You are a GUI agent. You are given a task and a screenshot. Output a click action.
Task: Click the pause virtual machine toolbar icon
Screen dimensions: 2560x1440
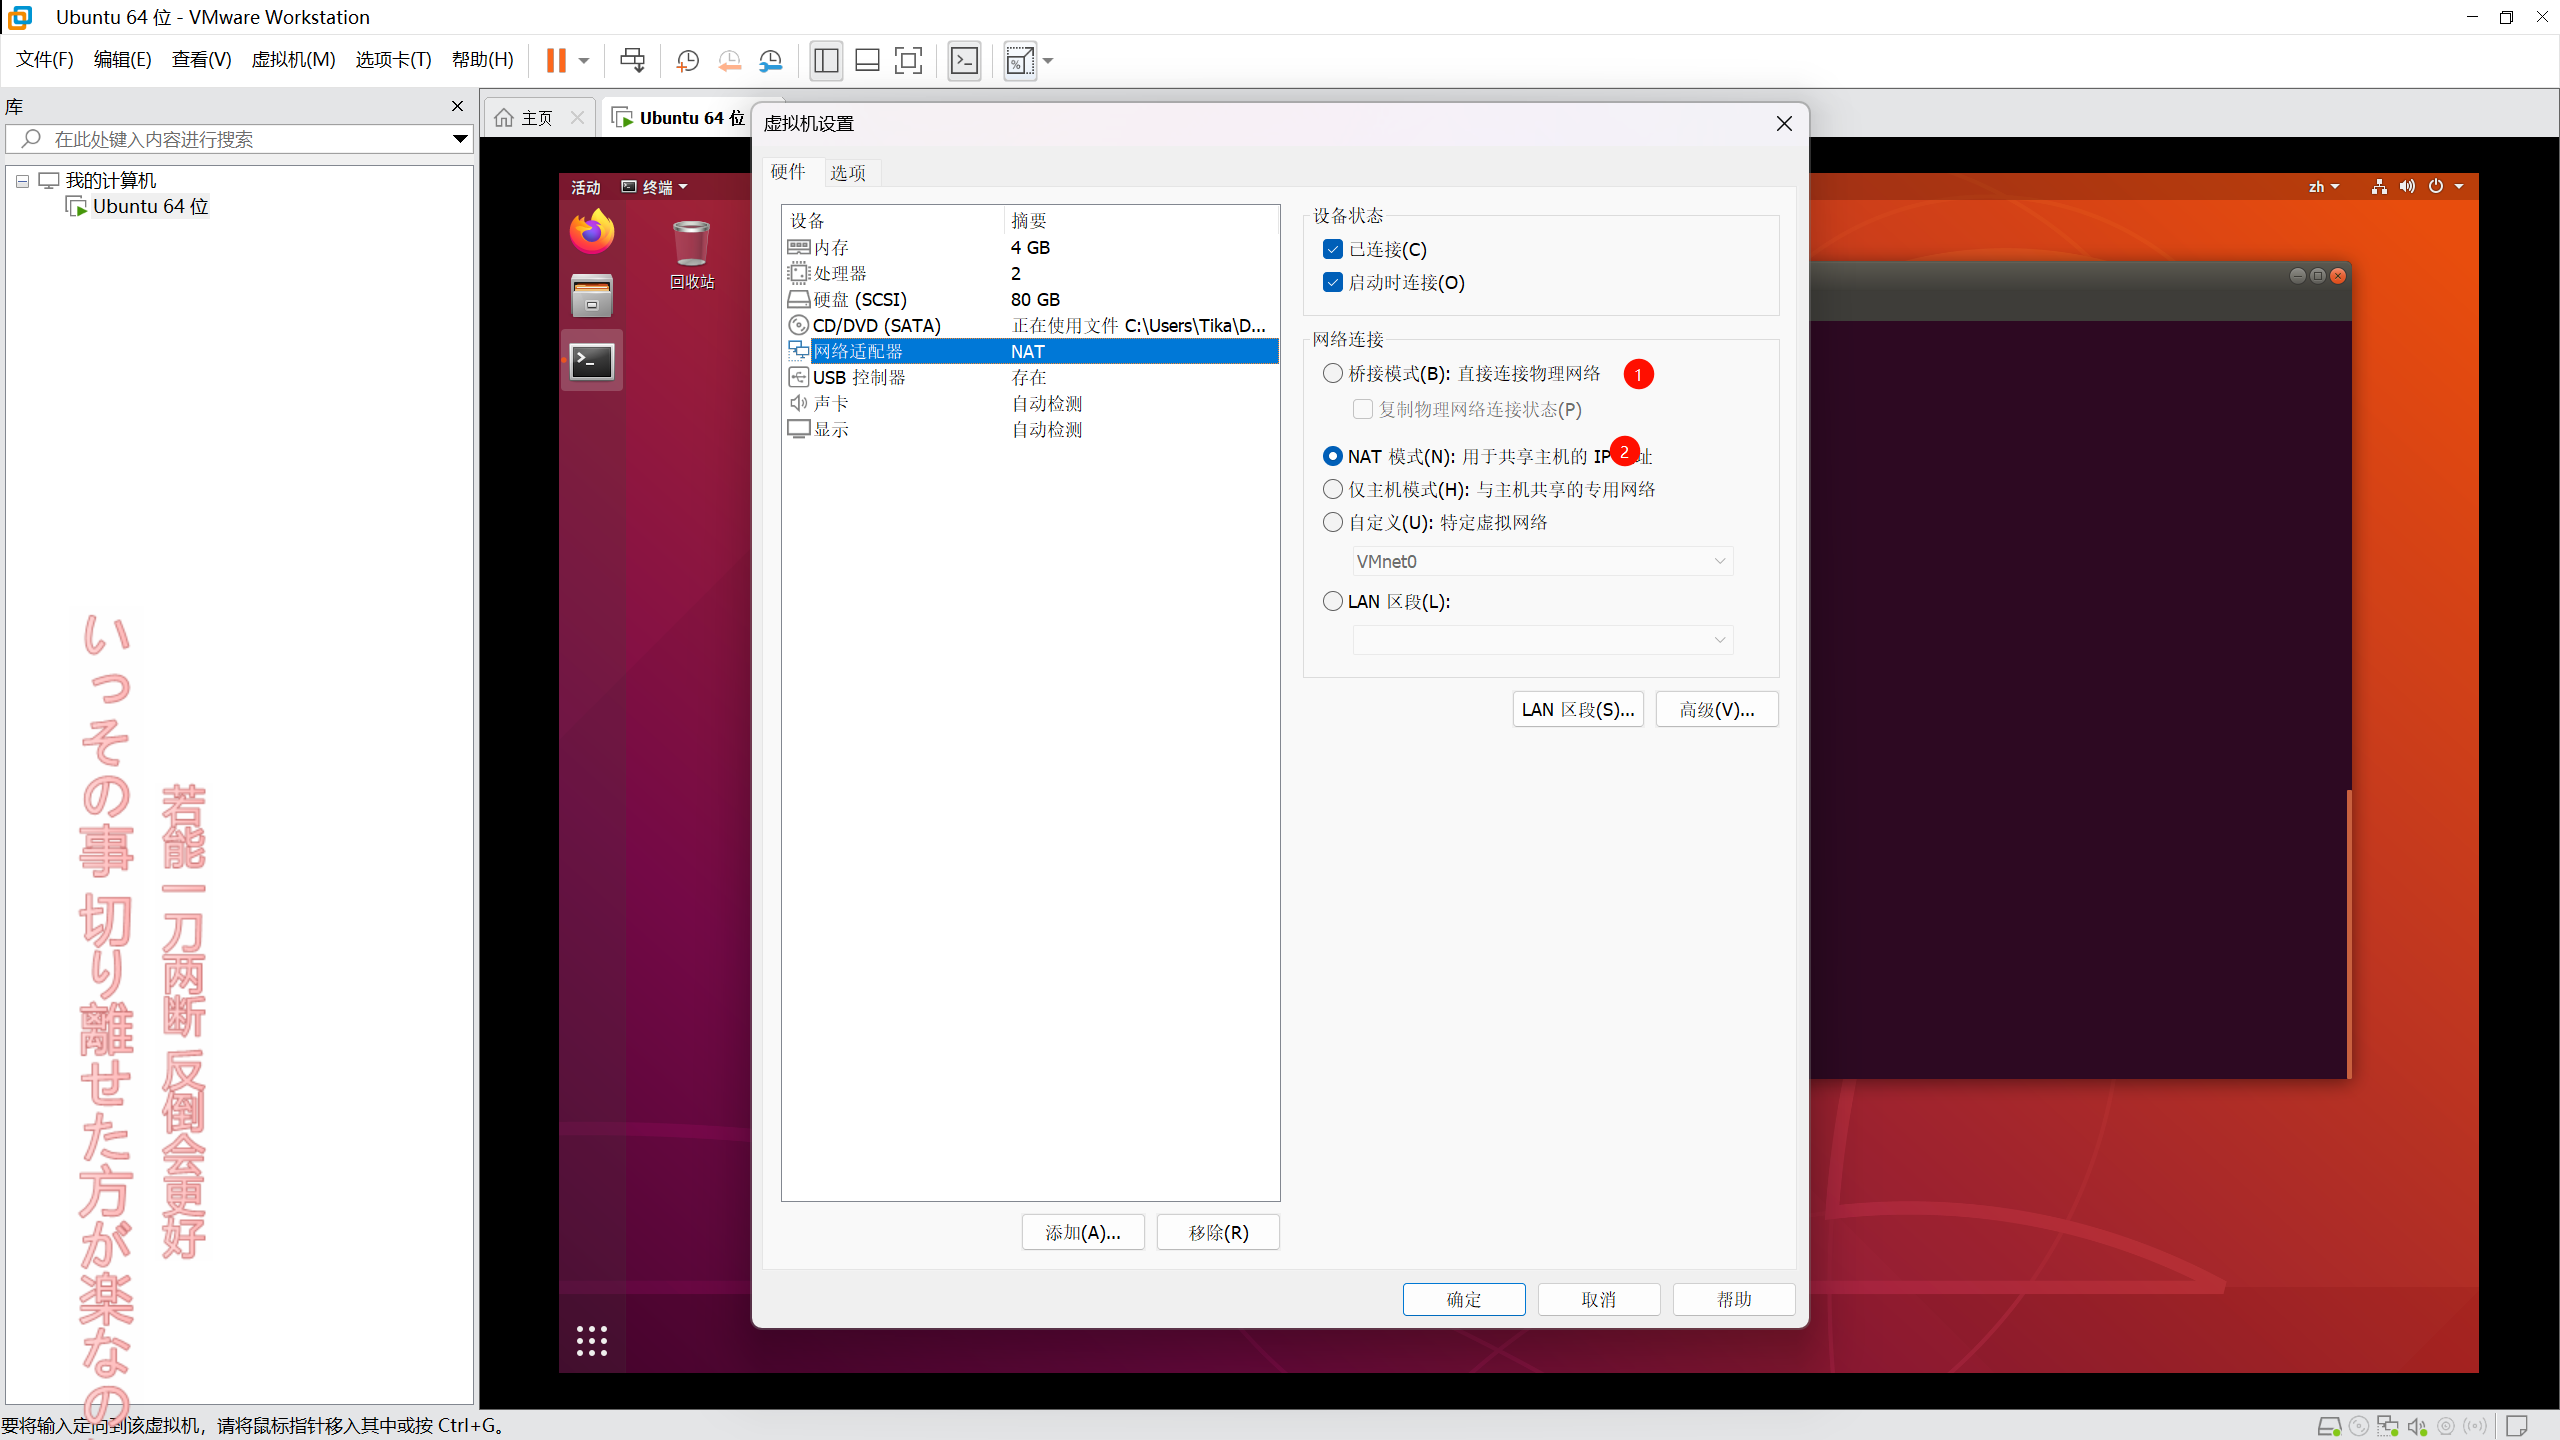pos(556,61)
